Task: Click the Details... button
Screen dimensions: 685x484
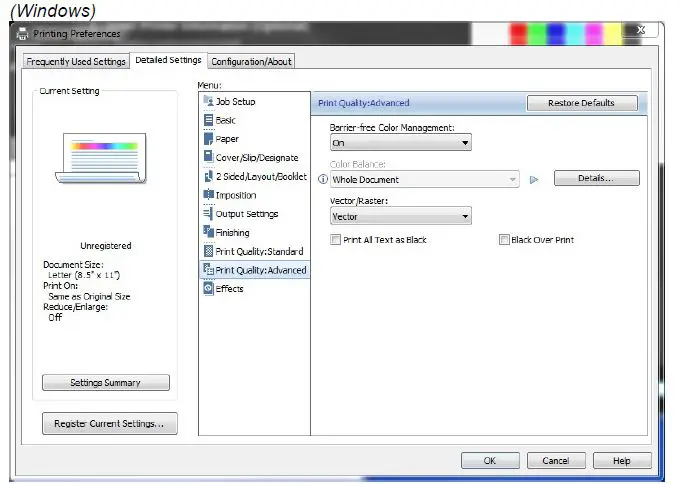Action: (596, 178)
